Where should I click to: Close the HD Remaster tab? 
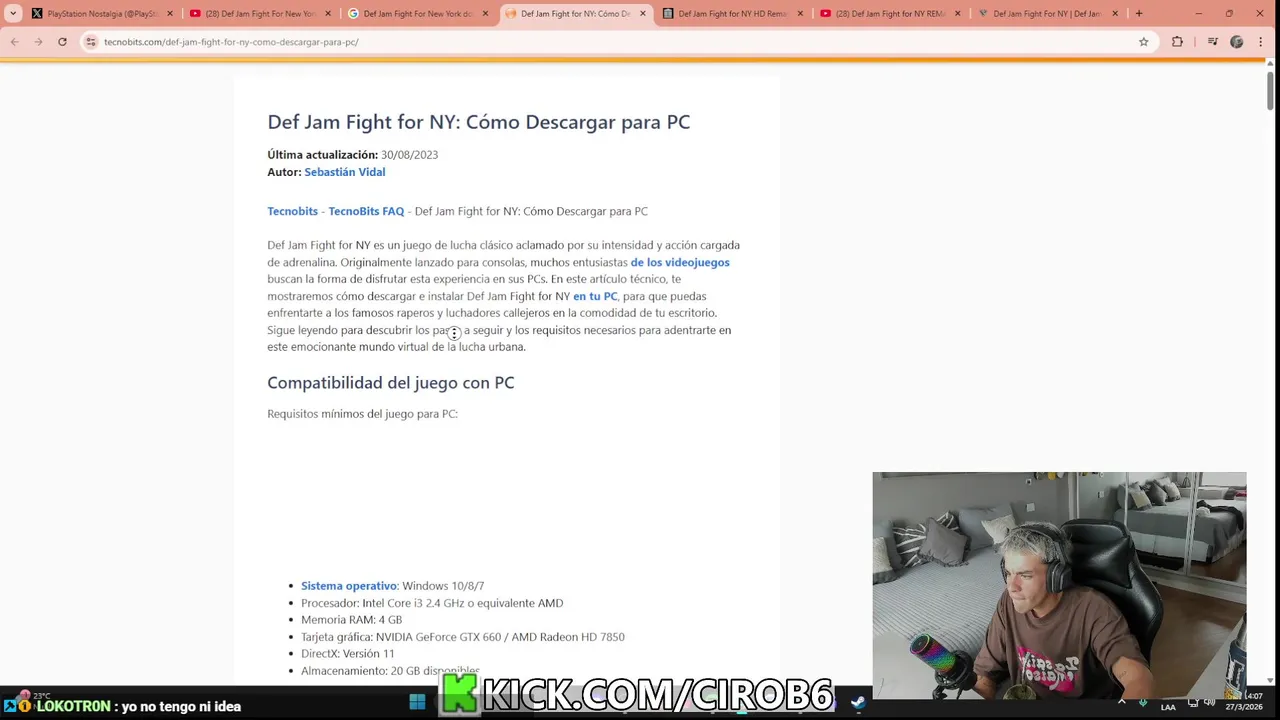pos(800,14)
